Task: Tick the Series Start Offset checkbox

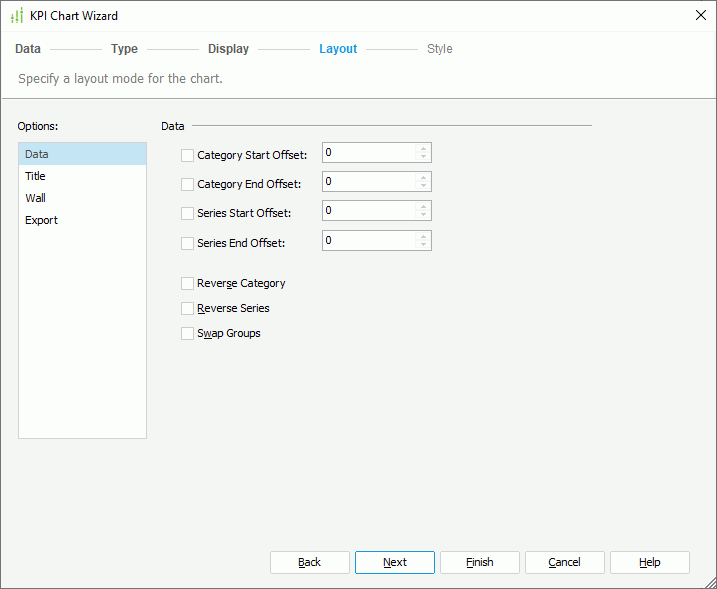Action: (187, 214)
